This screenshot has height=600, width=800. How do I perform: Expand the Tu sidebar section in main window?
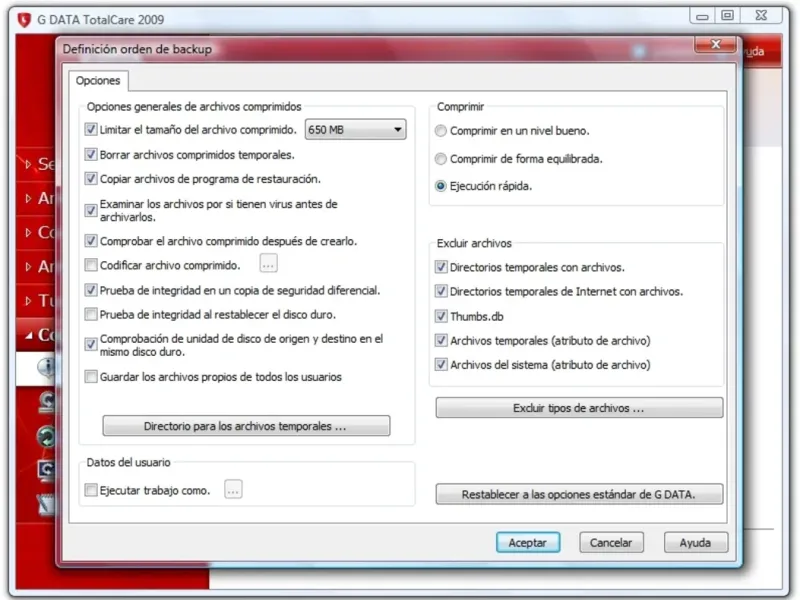pos(37,301)
